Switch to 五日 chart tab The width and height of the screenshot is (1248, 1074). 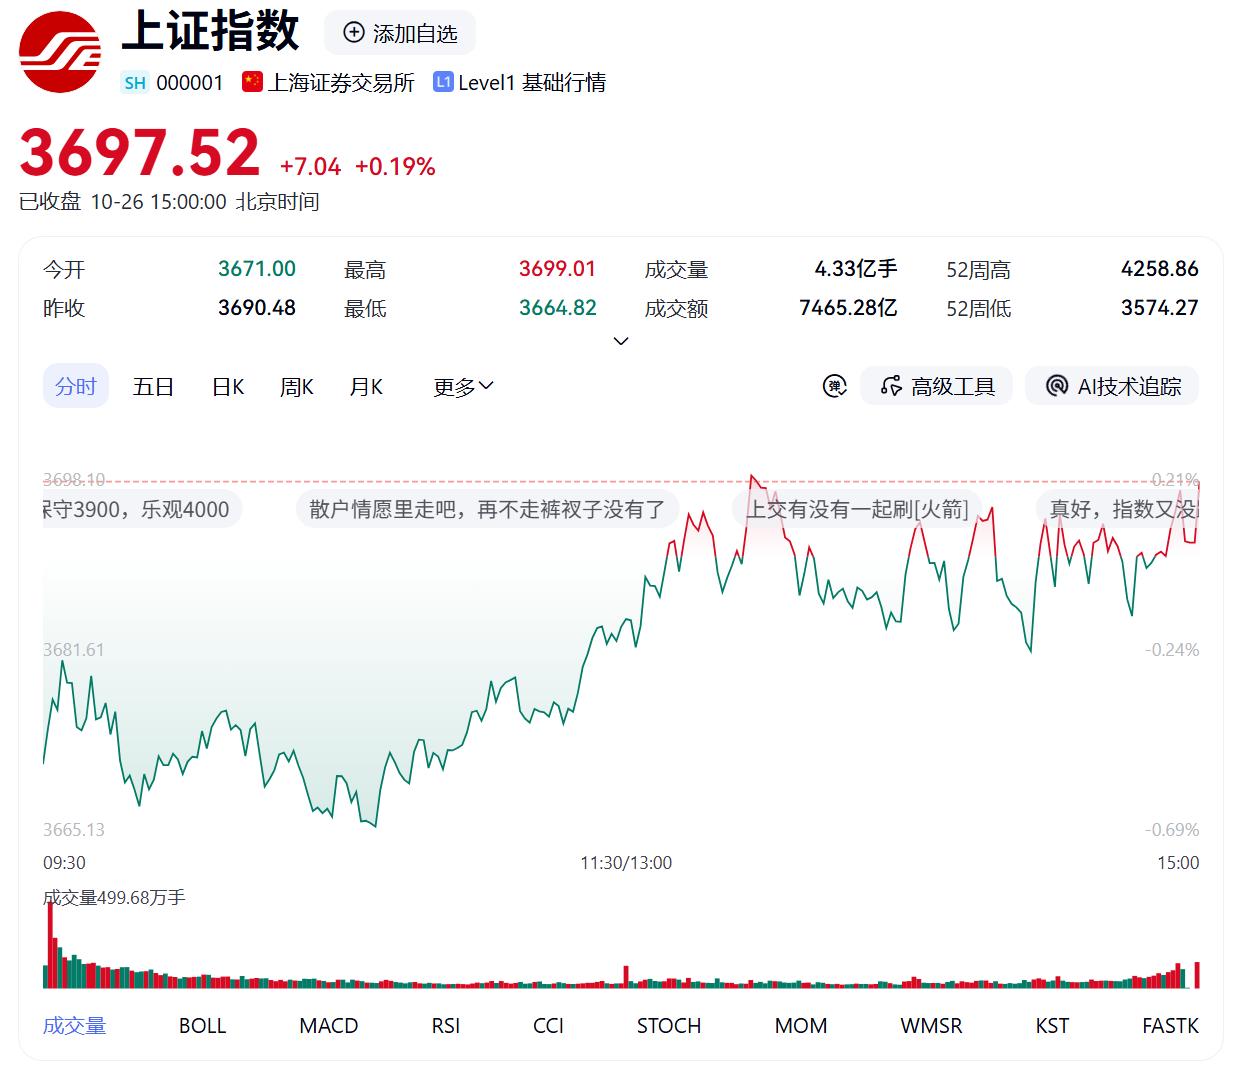(x=153, y=387)
